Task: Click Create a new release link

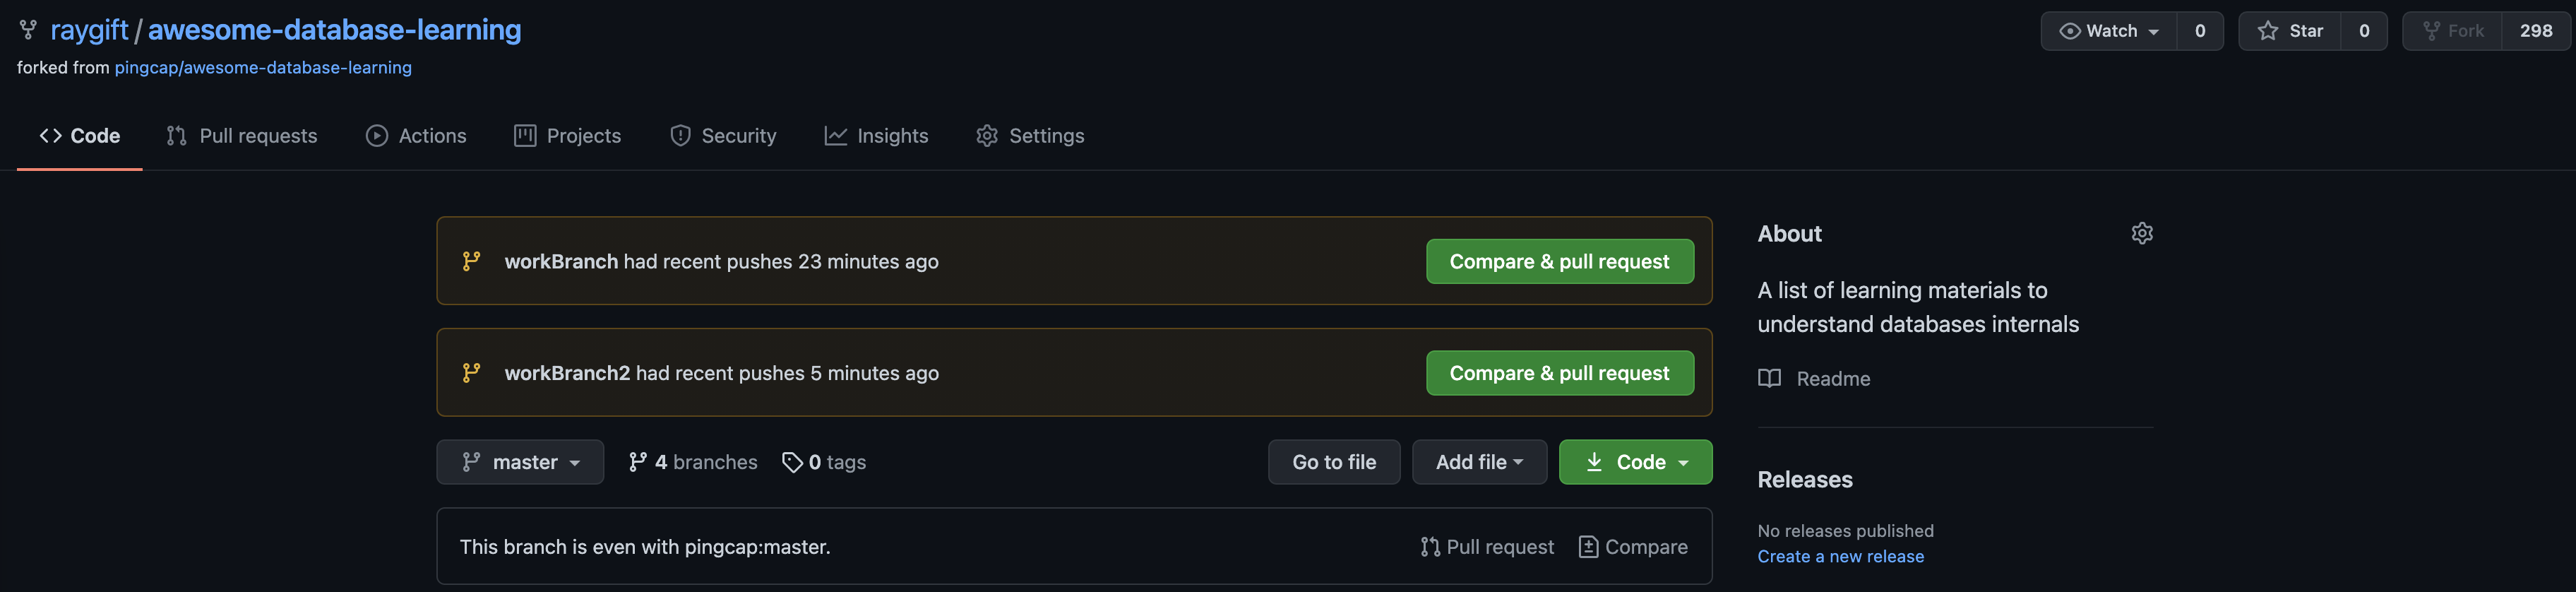Action: 1840,557
